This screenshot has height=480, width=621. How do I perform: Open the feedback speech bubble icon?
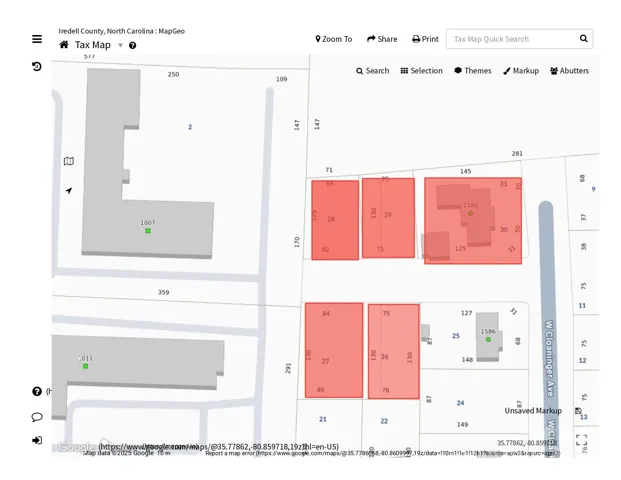[37, 417]
